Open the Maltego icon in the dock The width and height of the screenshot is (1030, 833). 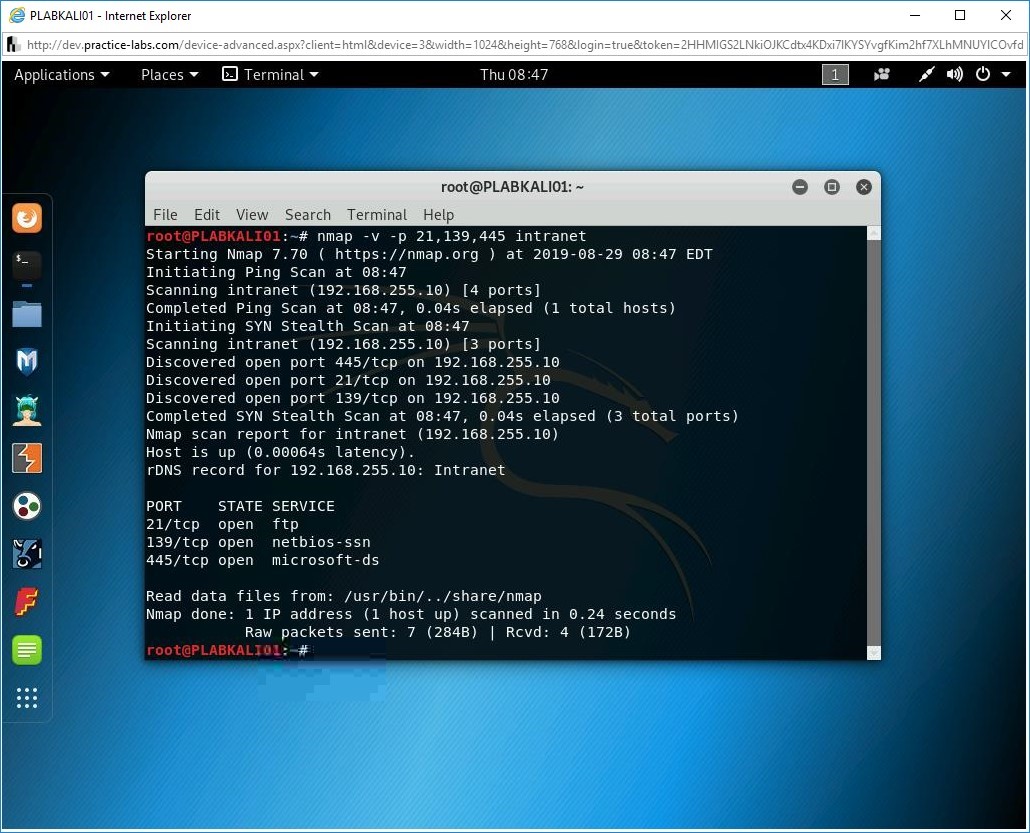27,506
